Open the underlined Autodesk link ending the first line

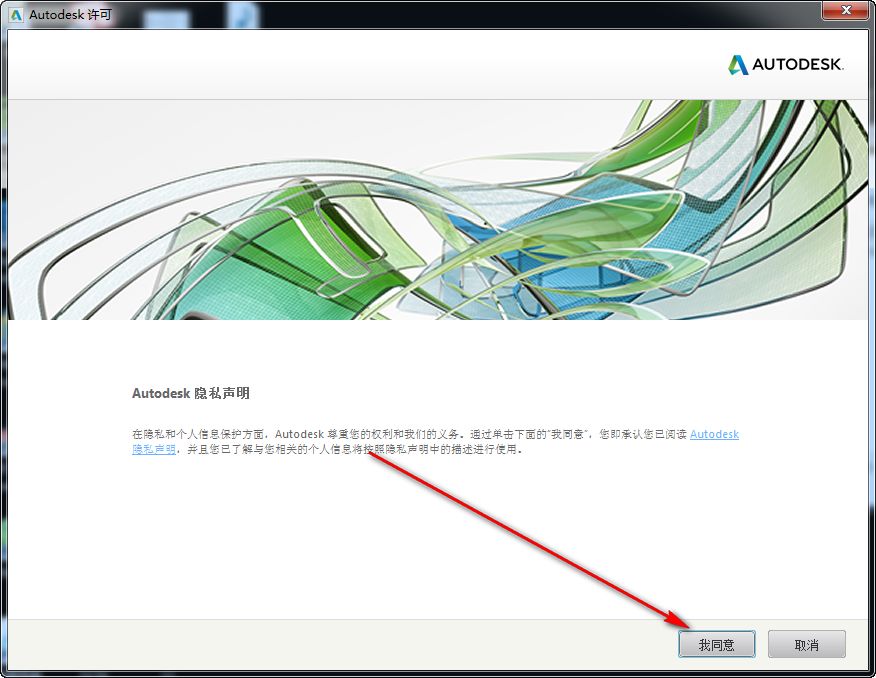tap(715, 434)
